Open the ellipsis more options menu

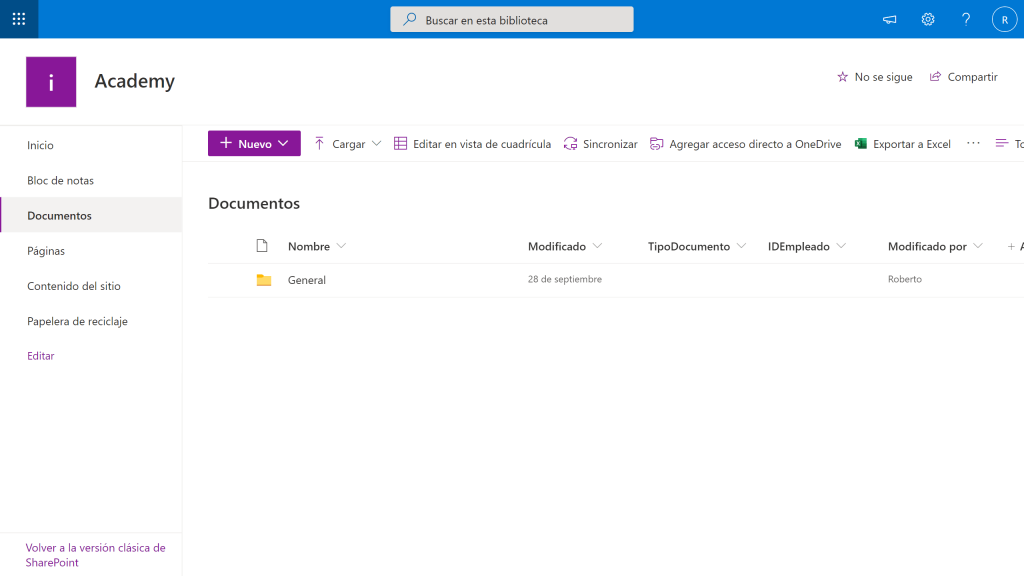click(x=973, y=143)
